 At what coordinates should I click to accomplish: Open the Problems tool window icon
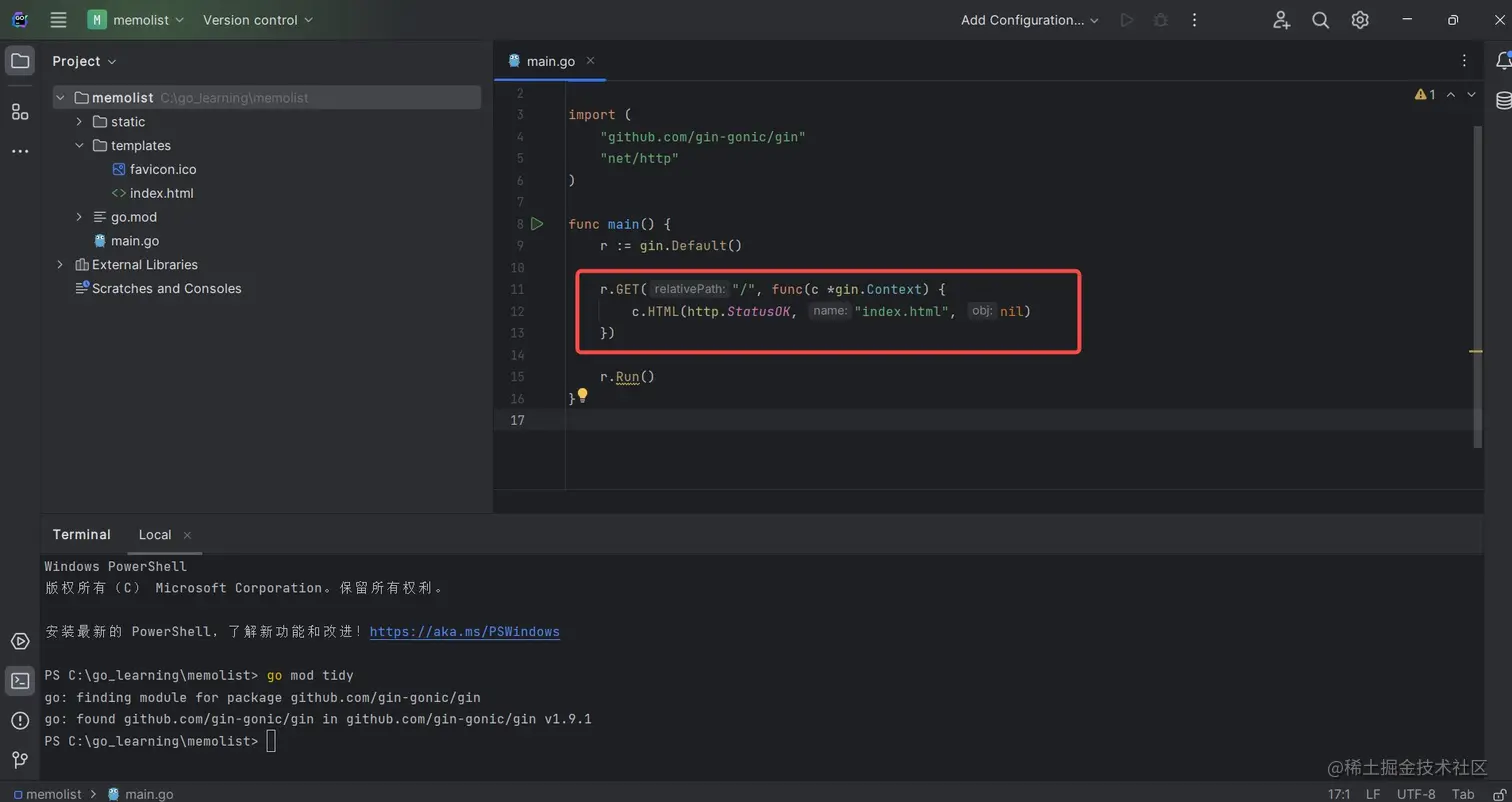pos(20,720)
